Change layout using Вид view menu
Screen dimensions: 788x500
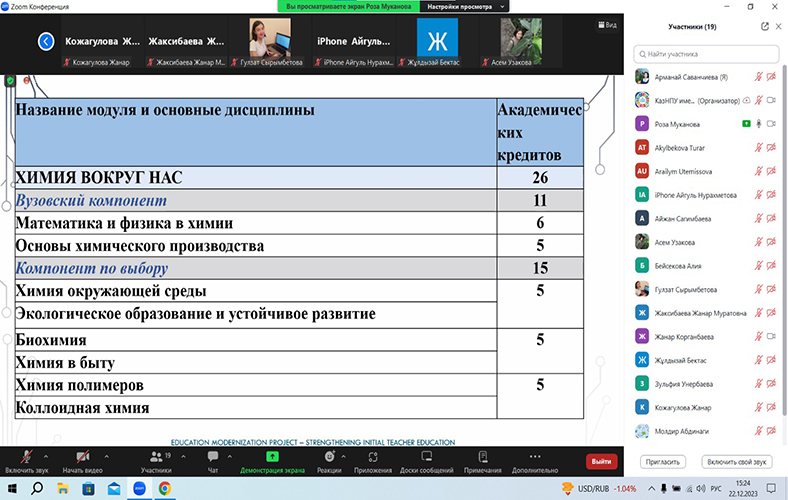coord(606,25)
